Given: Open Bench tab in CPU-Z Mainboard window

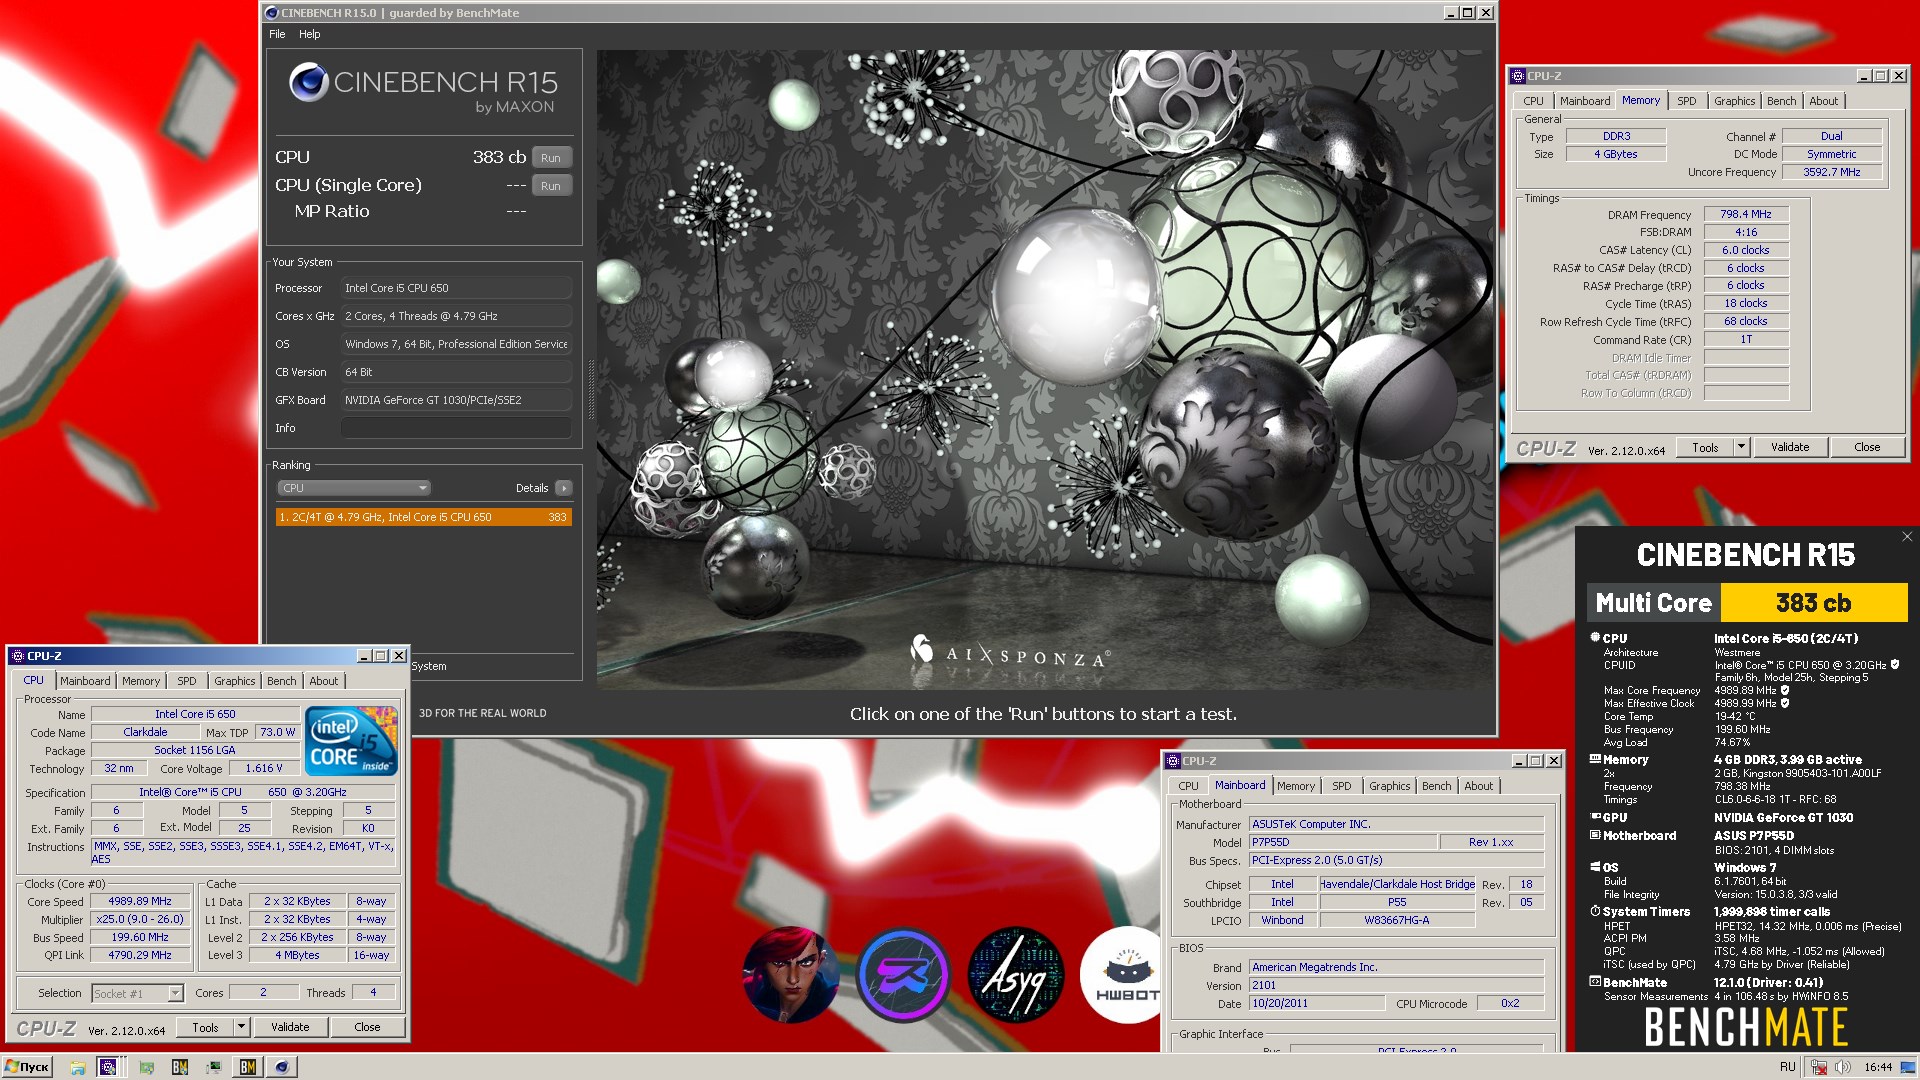Looking at the screenshot, I should (1437, 786).
